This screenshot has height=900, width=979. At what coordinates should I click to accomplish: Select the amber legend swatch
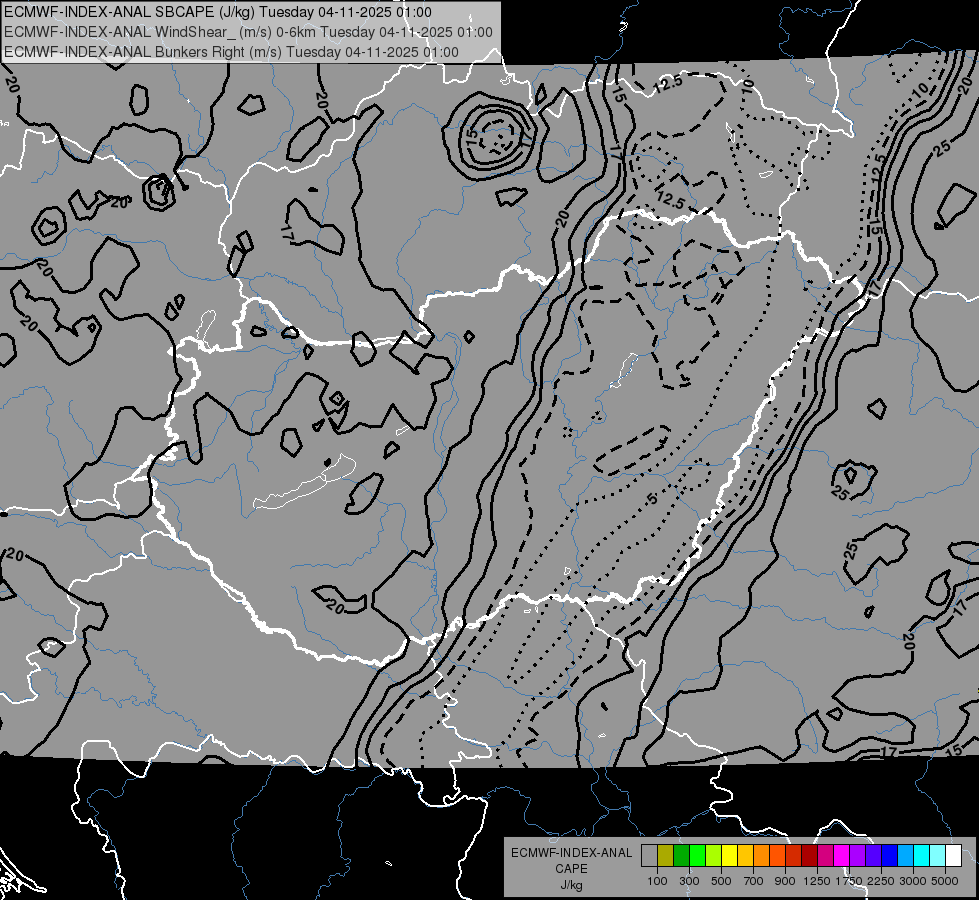(x=745, y=855)
